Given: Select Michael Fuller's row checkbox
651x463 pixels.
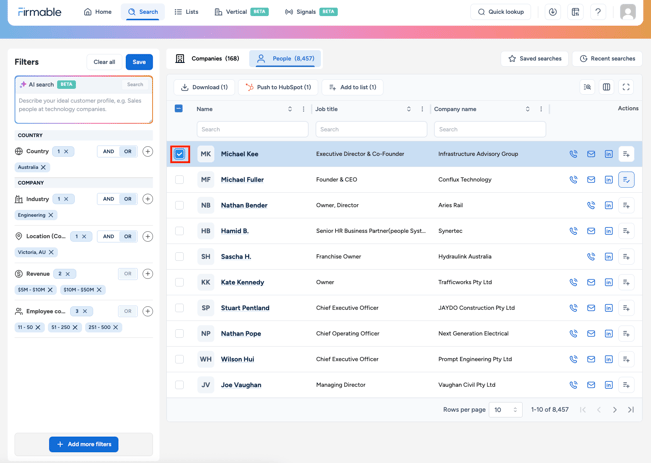Looking at the screenshot, I should [x=179, y=180].
